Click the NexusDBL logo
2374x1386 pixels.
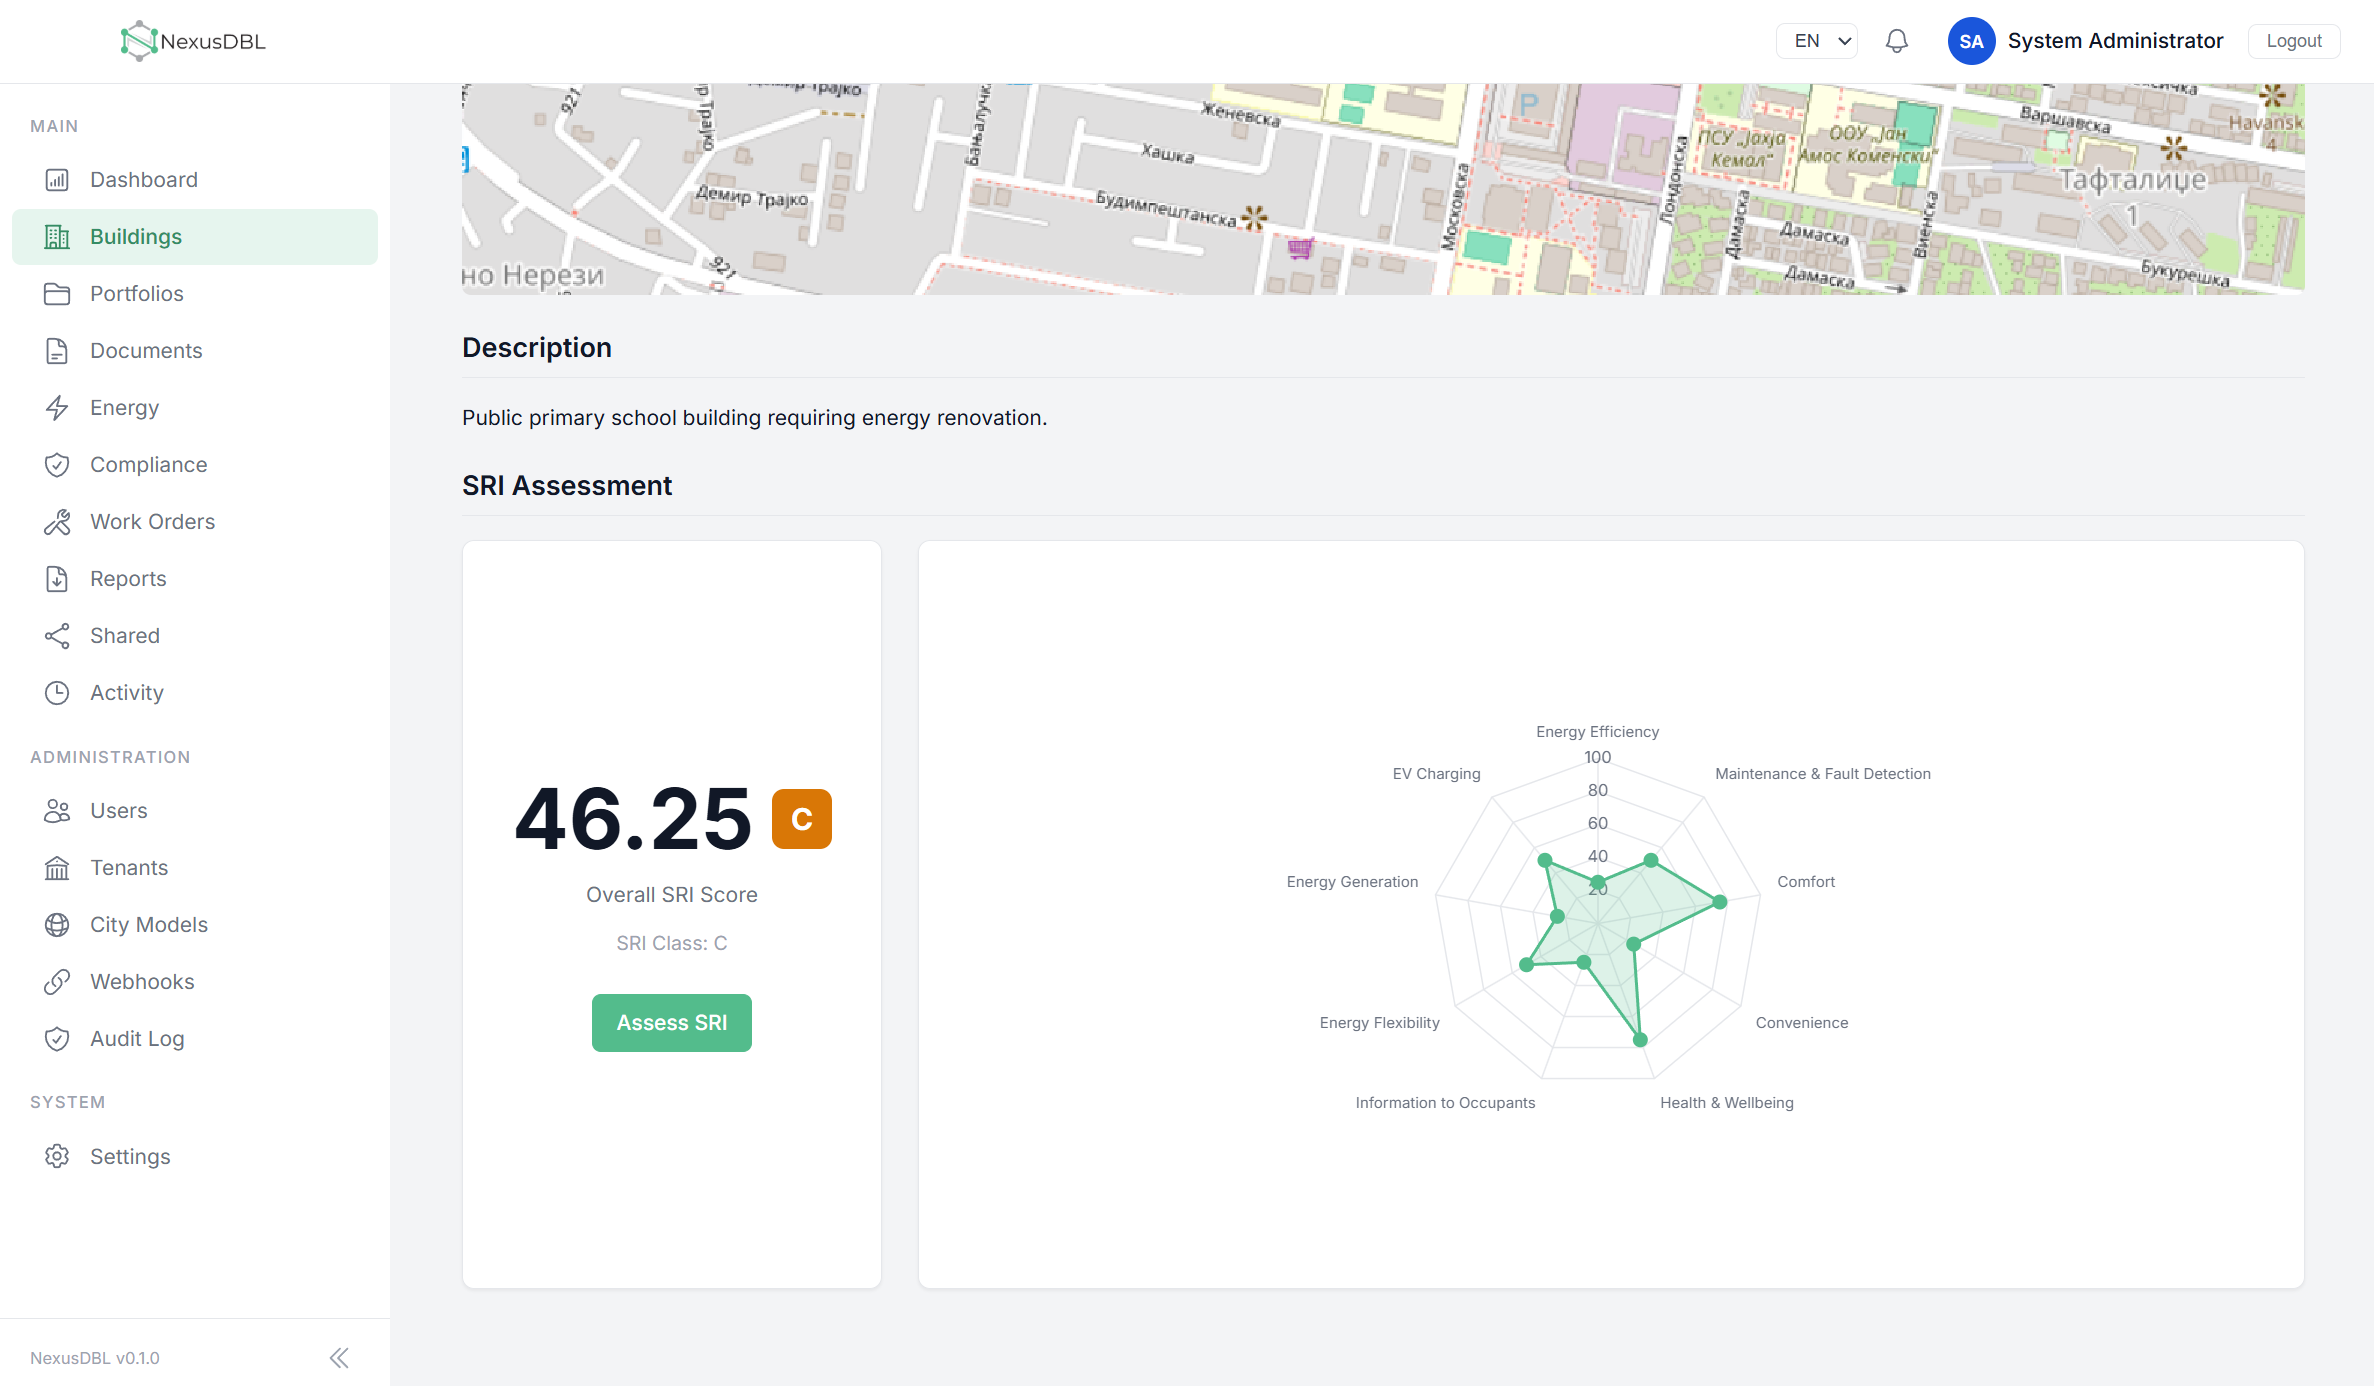tap(193, 41)
